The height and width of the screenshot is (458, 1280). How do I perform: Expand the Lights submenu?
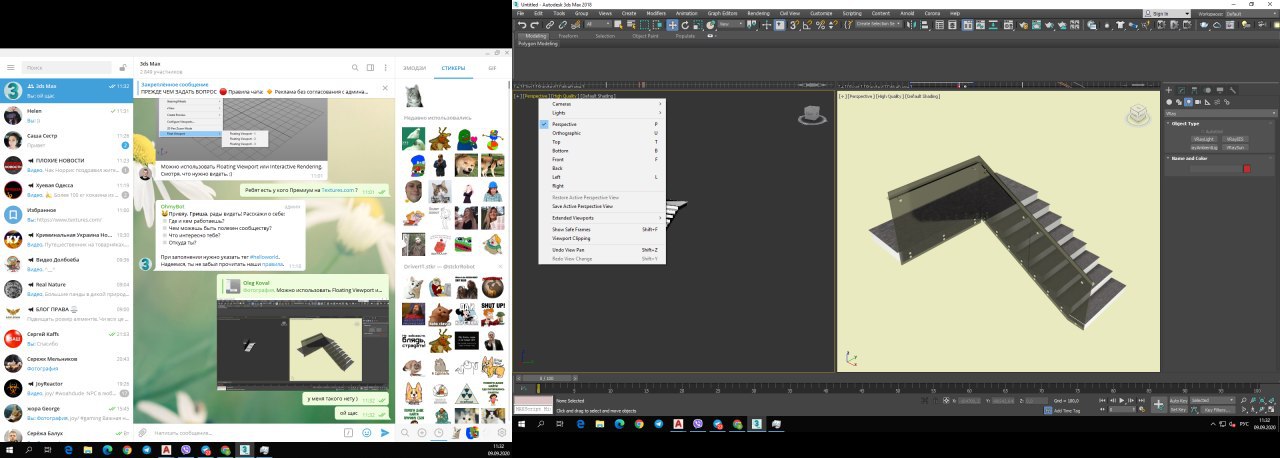tap(603, 112)
